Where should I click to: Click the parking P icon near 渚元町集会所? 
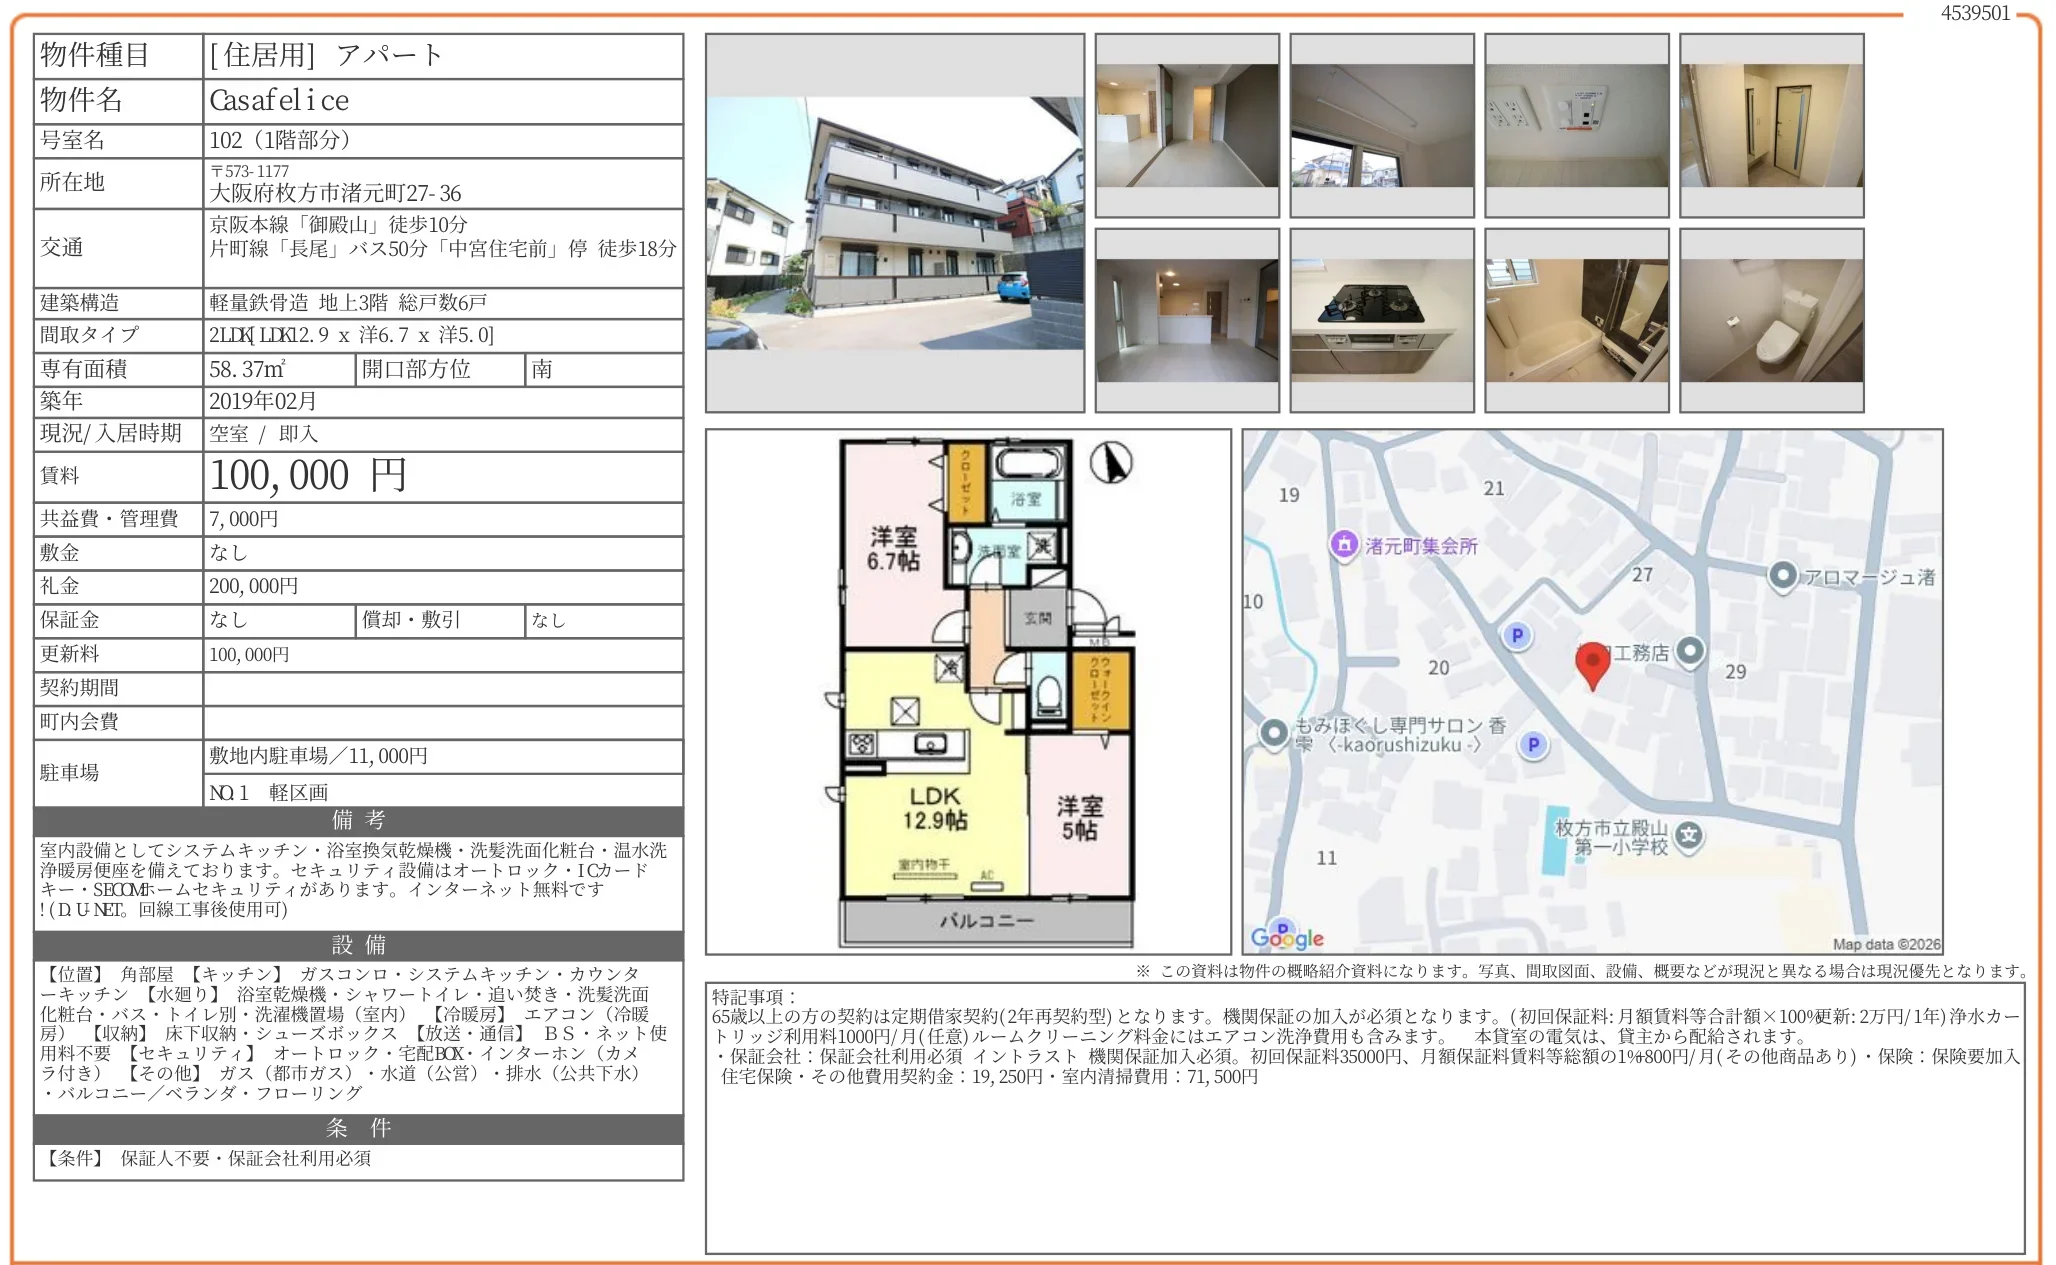point(1517,636)
